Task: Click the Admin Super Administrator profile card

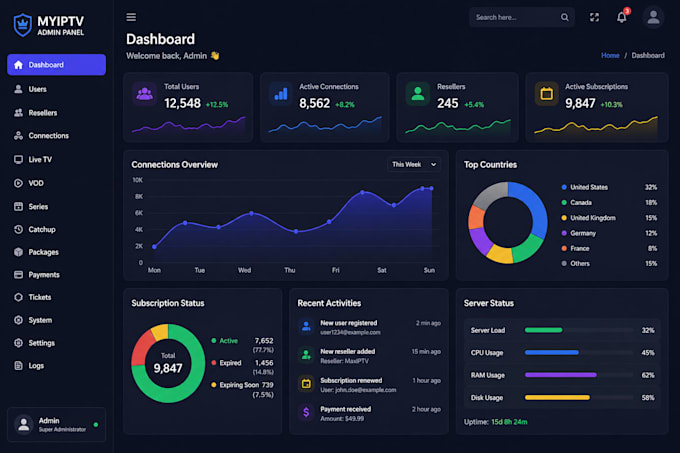Action: (x=56, y=424)
